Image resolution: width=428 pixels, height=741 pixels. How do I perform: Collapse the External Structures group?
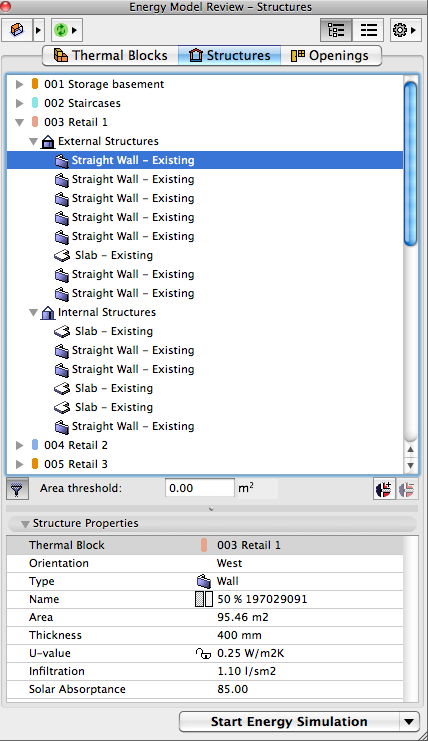33,141
